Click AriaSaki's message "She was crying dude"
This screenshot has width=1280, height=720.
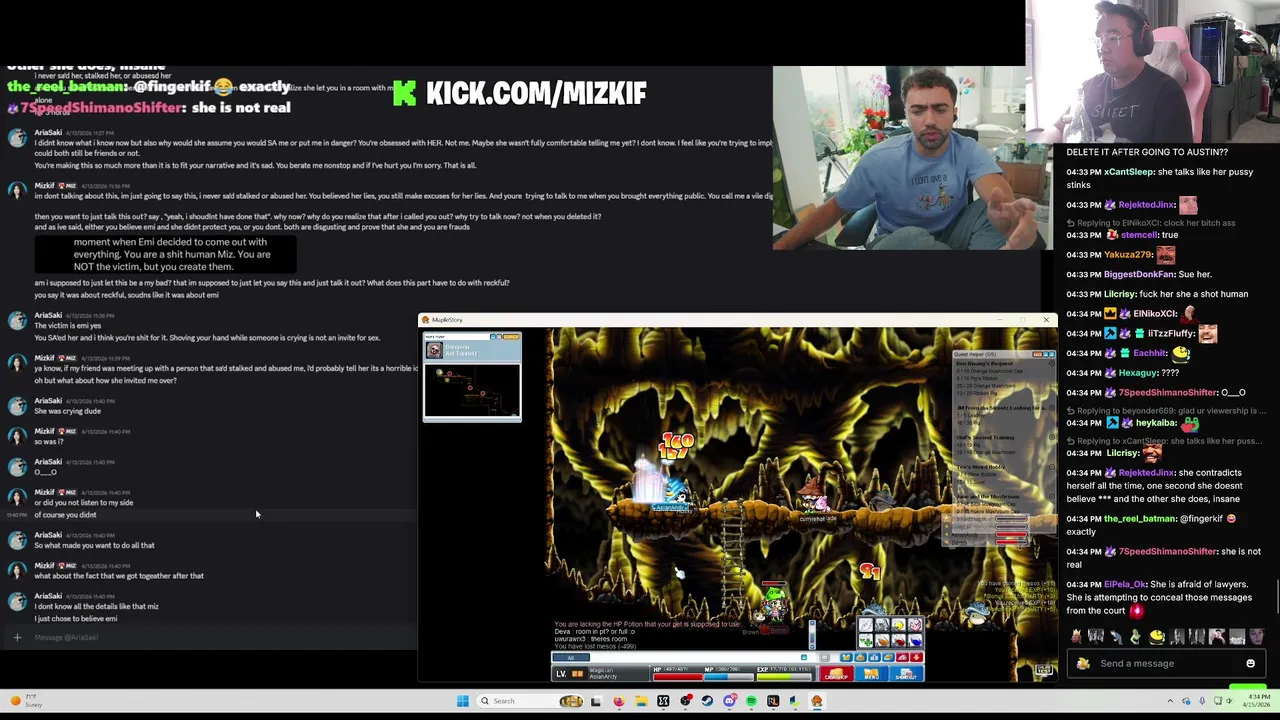68,411
